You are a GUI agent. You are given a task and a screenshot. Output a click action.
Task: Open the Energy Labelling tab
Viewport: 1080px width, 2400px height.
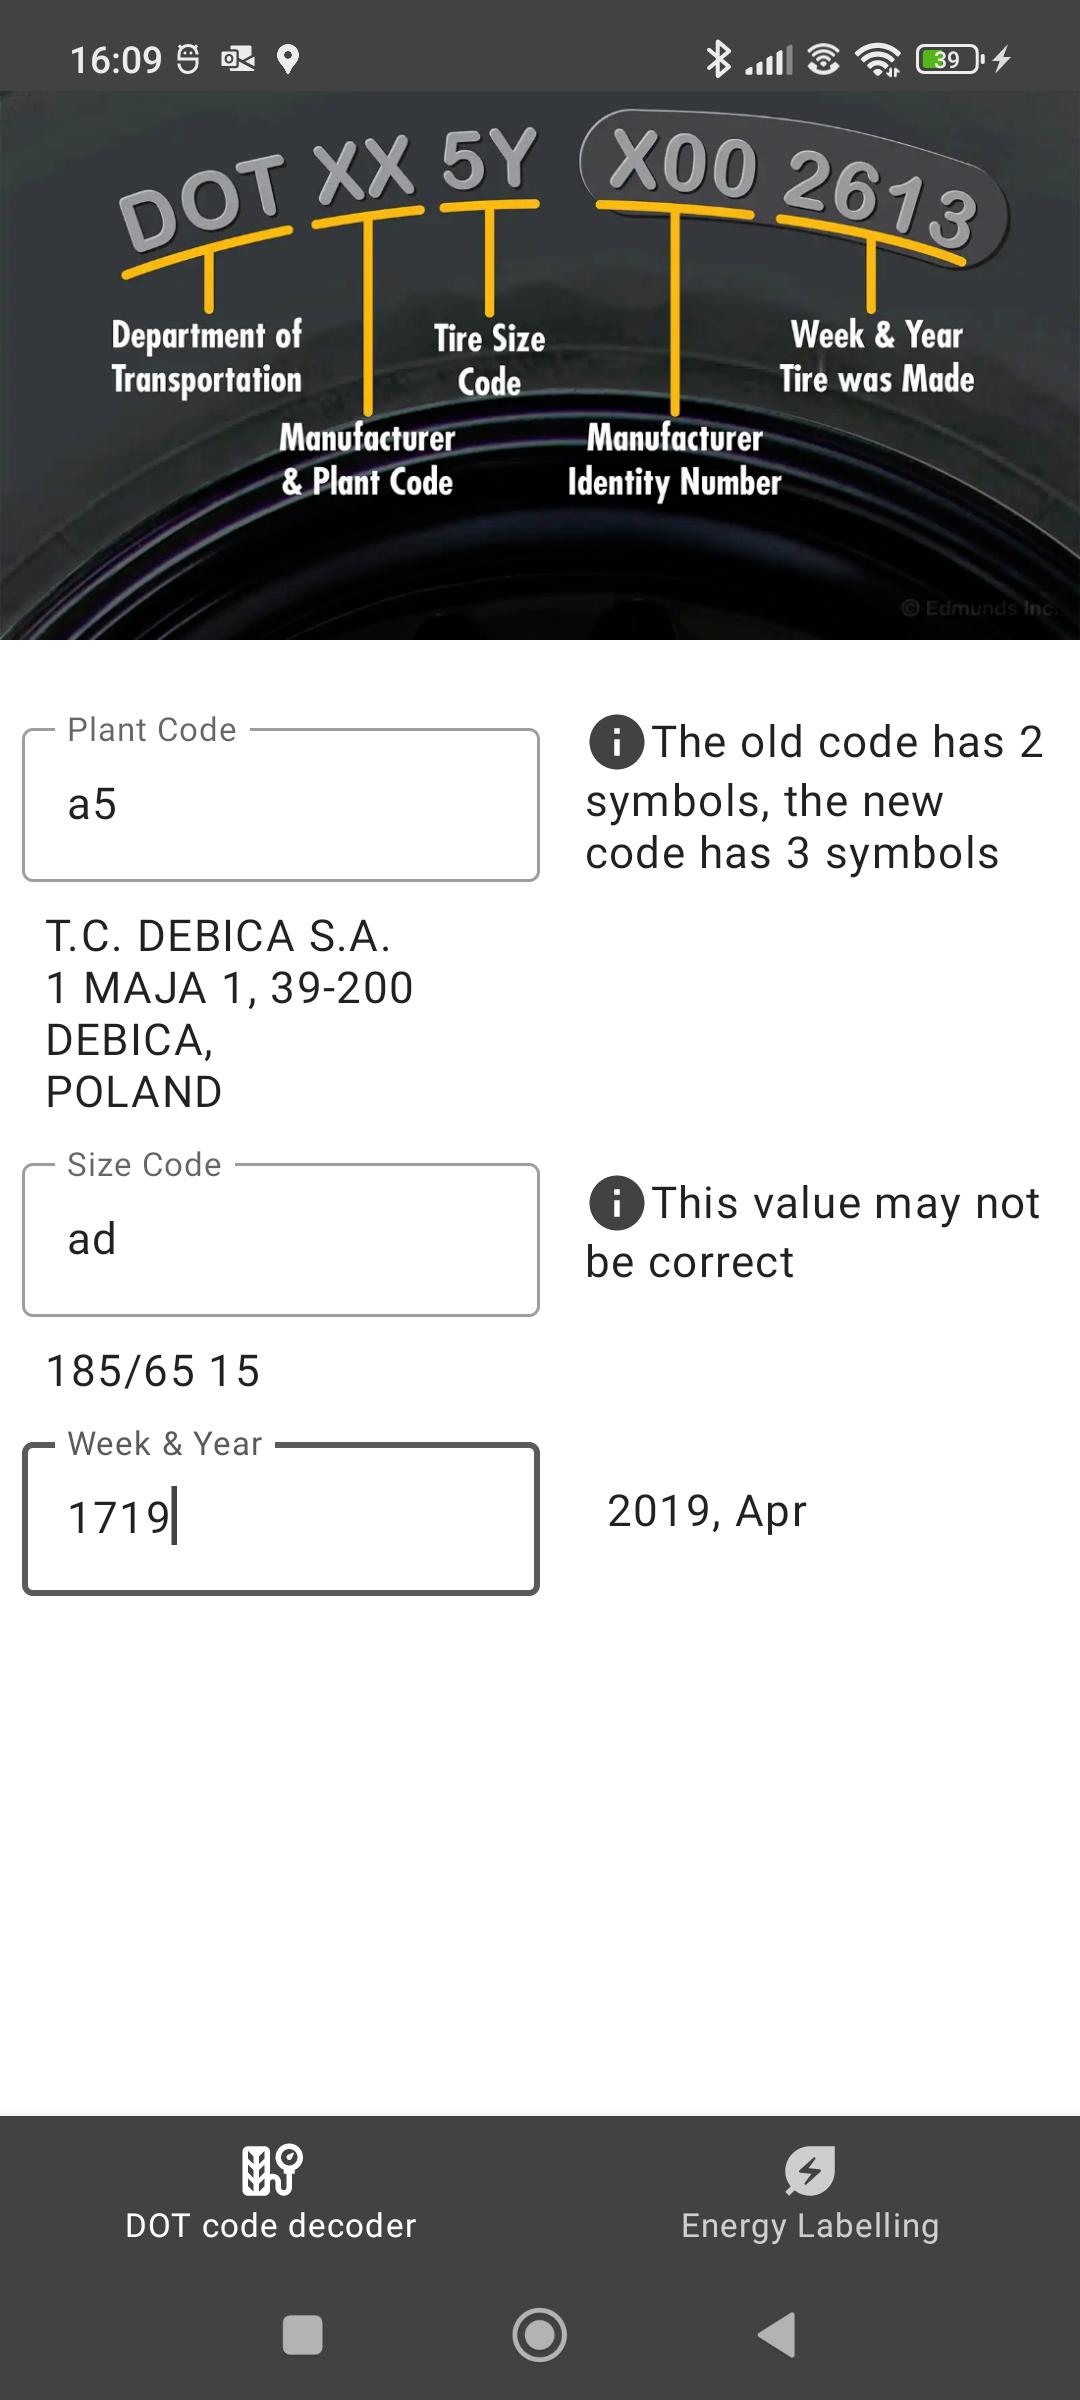[x=810, y=2194]
